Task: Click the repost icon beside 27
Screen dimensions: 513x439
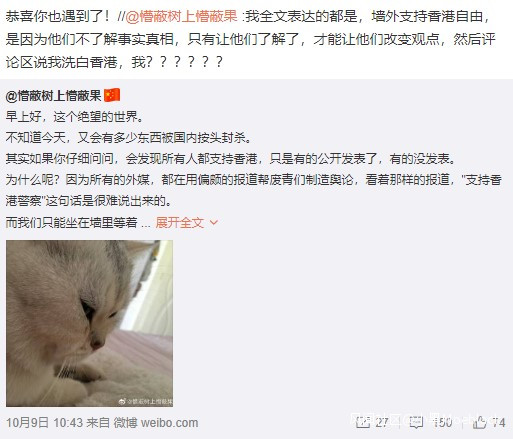Action: [x=363, y=423]
